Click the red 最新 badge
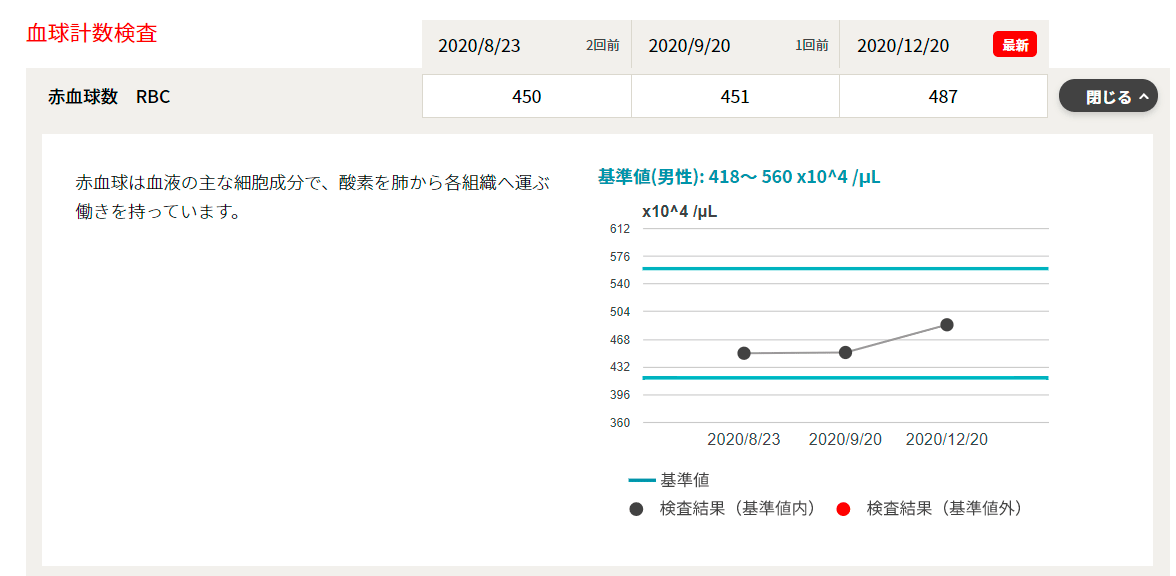1176x576 pixels. point(1015,45)
